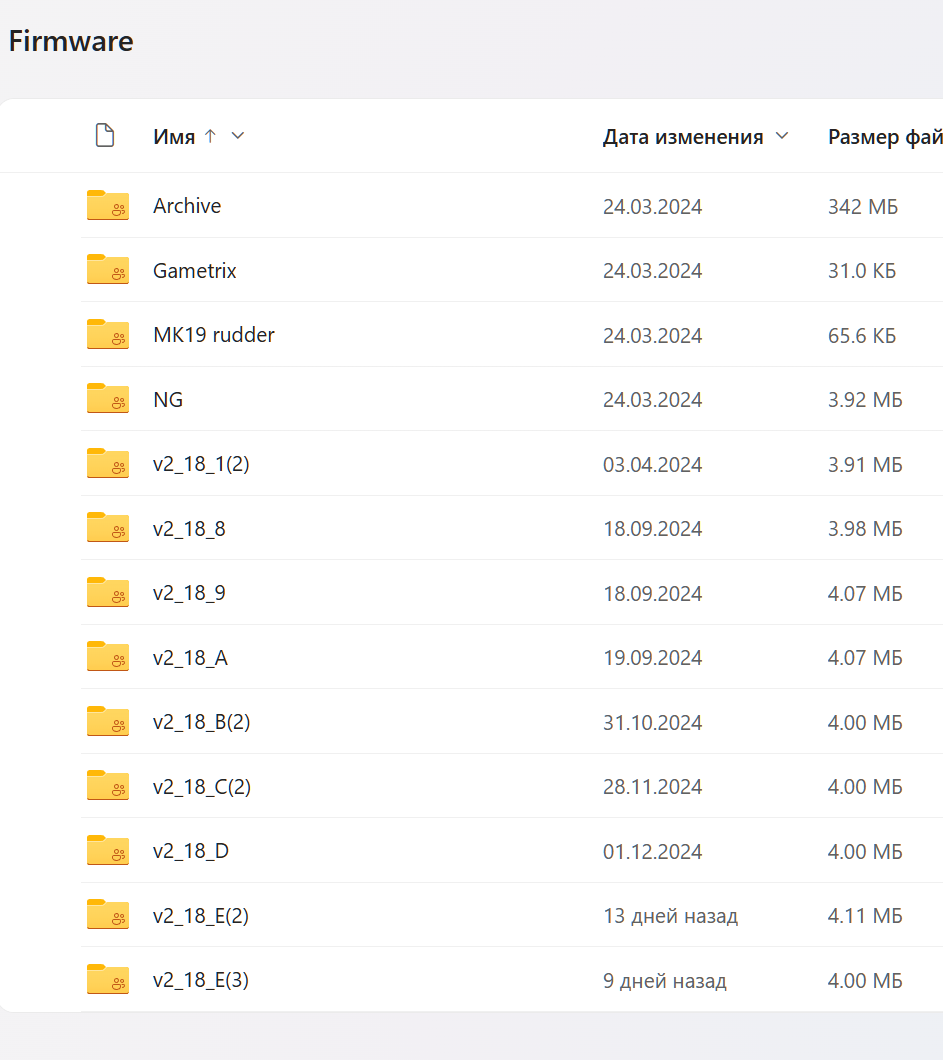Click the '9 дней назад' date cell
Image resolution: width=943 pixels, height=1060 pixels.
pyautogui.click(x=664, y=981)
